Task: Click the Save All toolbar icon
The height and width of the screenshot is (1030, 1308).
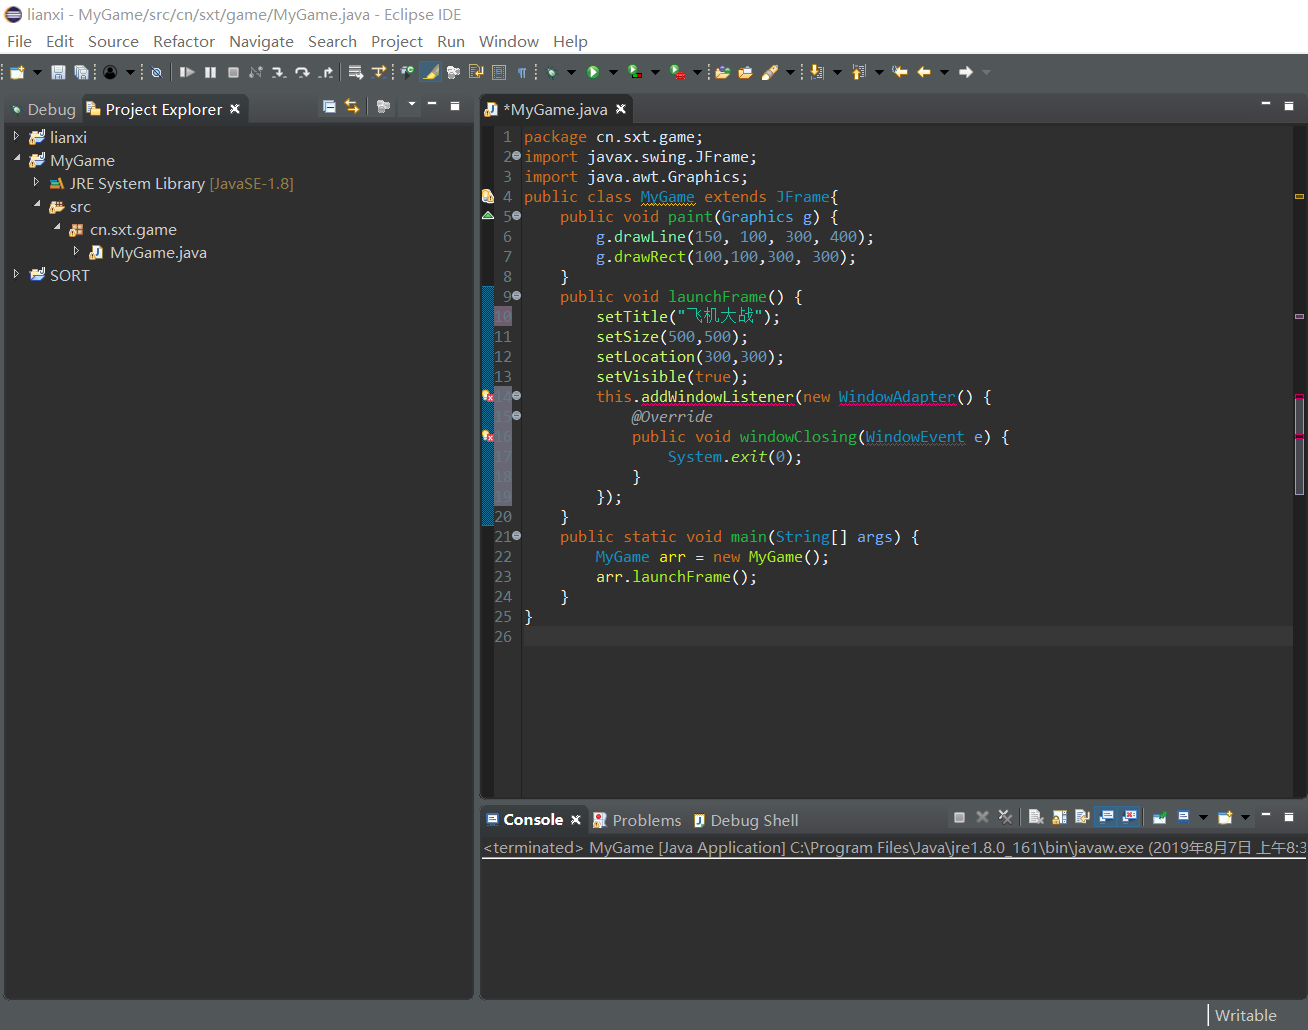Action: click(x=81, y=72)
